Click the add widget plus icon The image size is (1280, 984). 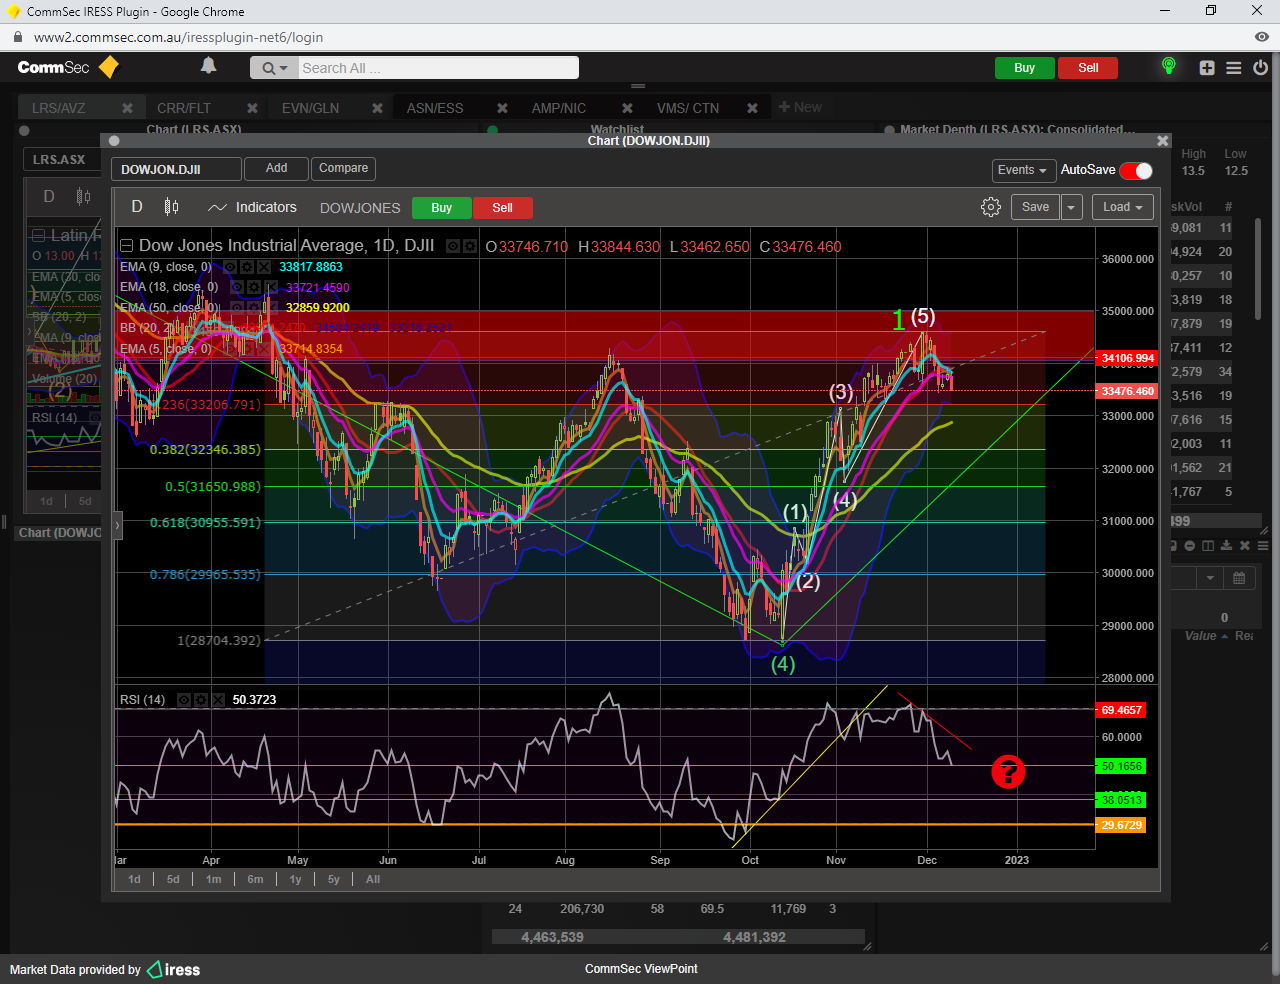point(1207,68)
